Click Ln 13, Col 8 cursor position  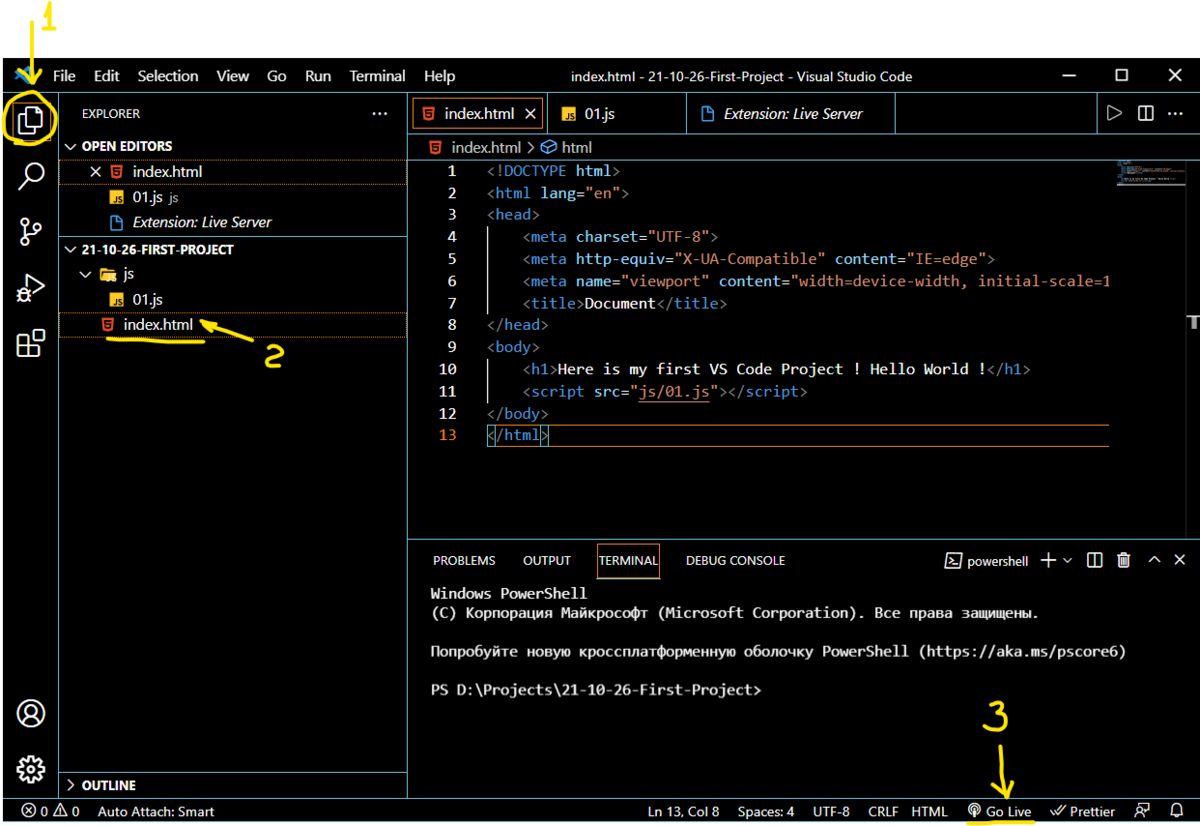(683, 811)
